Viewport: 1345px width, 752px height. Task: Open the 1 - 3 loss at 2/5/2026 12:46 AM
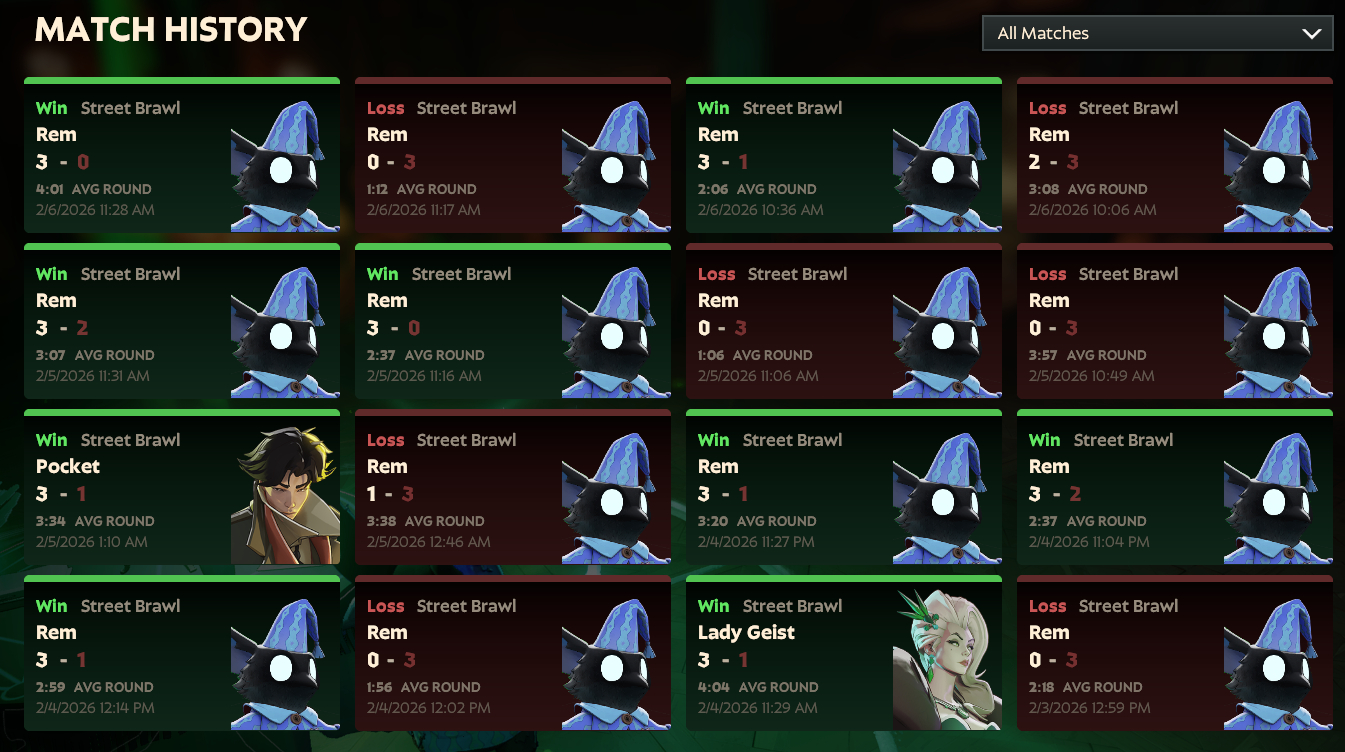pyautogui.click(x=513, y=487)
